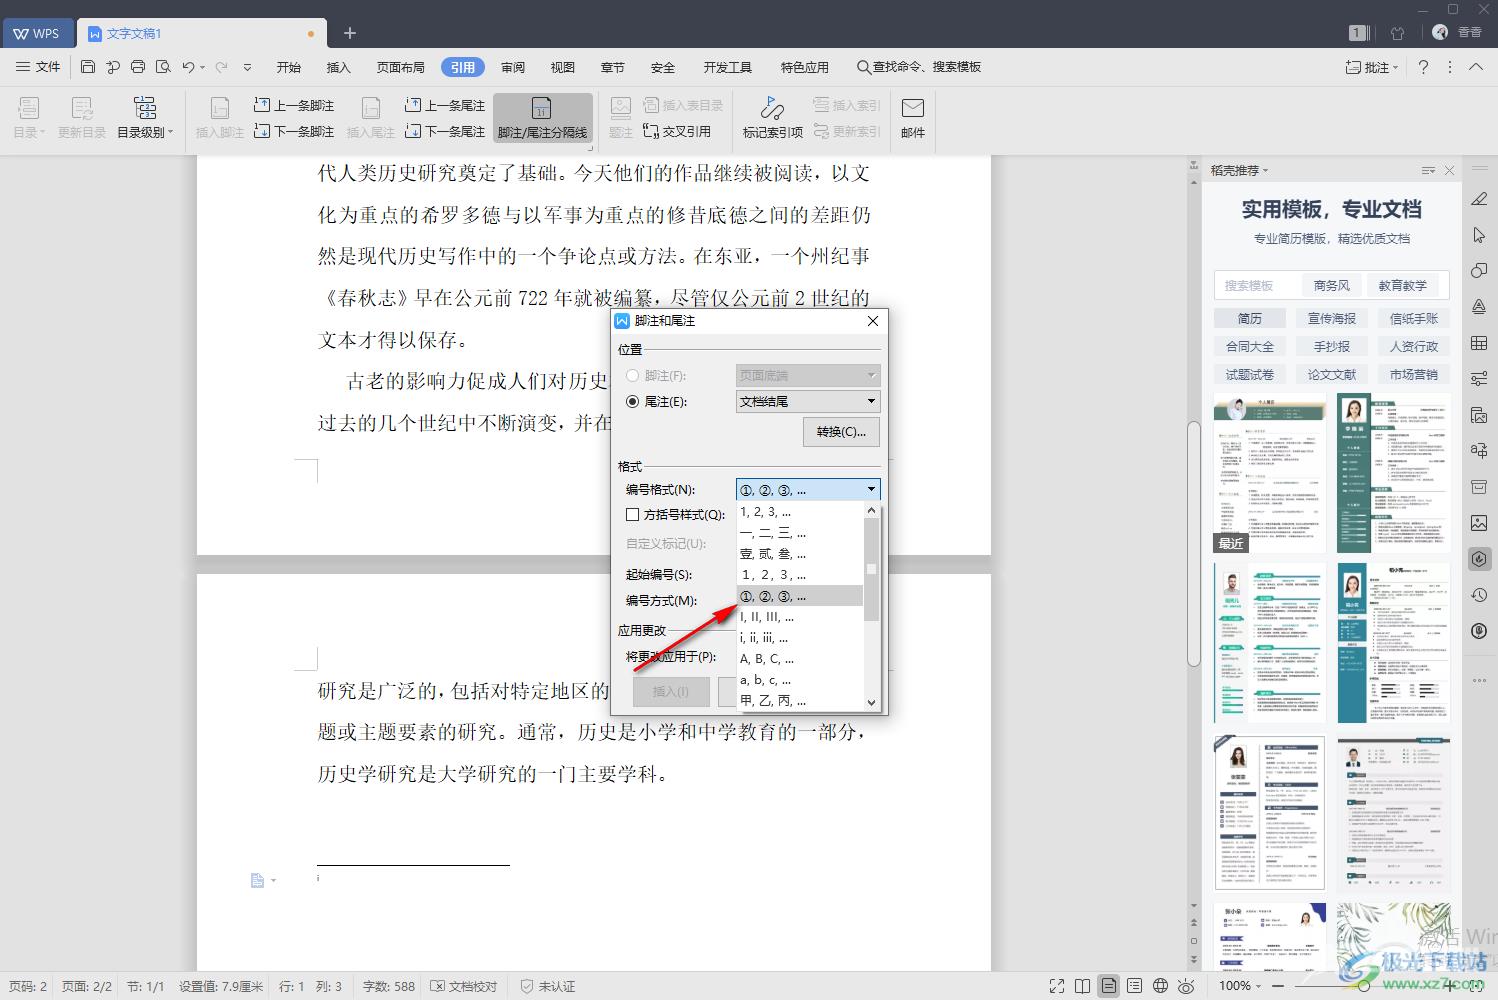Click the 简历 template category button
The width and height of the screenshot is (1498, 1000).
pos(1250,318)
